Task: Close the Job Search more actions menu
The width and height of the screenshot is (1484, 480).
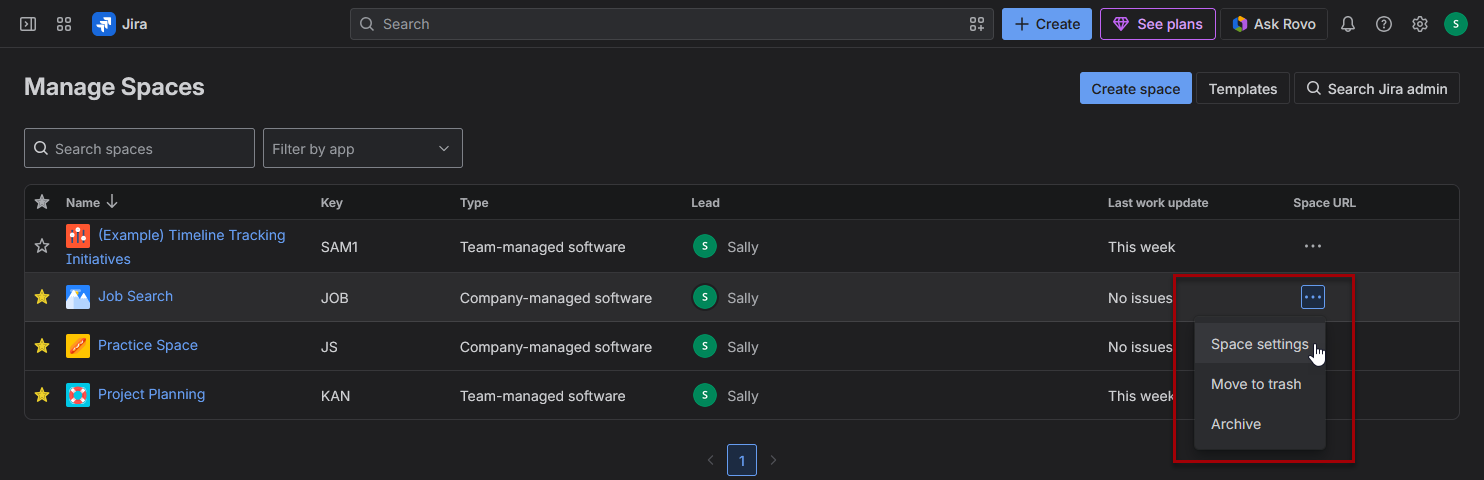Action: (x=1313, y=297)
